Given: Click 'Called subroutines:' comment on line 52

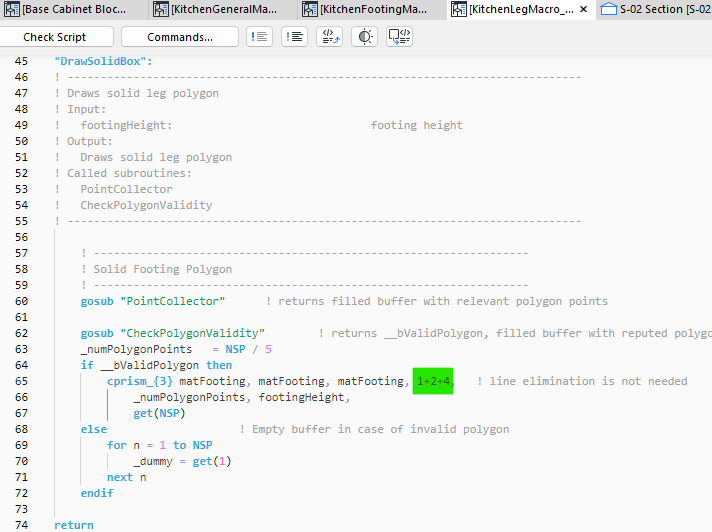Looking at the screenshot, I should click(129, 173).
